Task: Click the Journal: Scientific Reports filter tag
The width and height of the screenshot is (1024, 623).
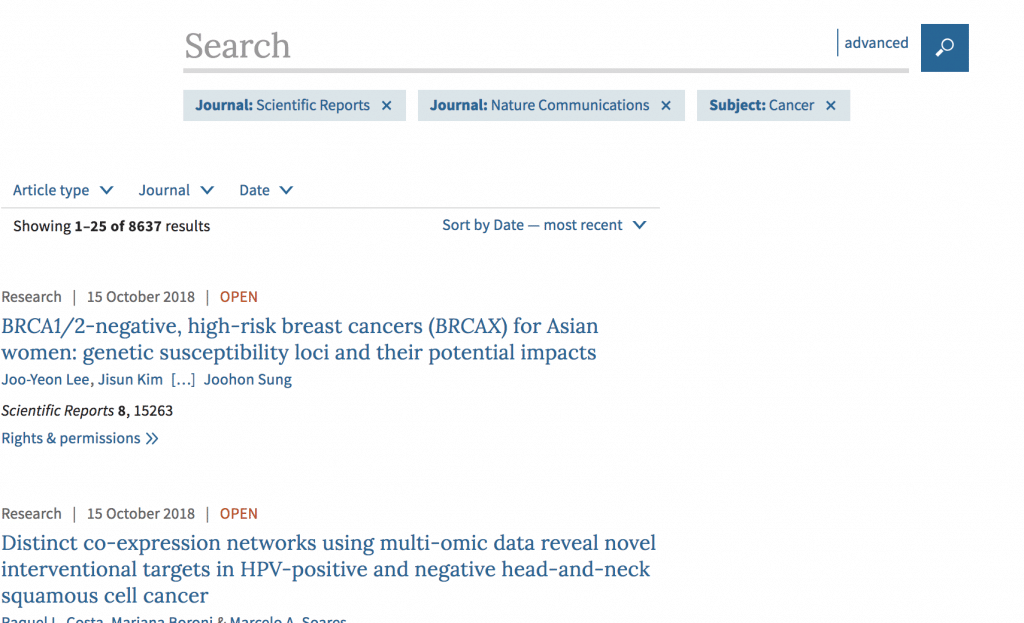Action: point(294,105)
